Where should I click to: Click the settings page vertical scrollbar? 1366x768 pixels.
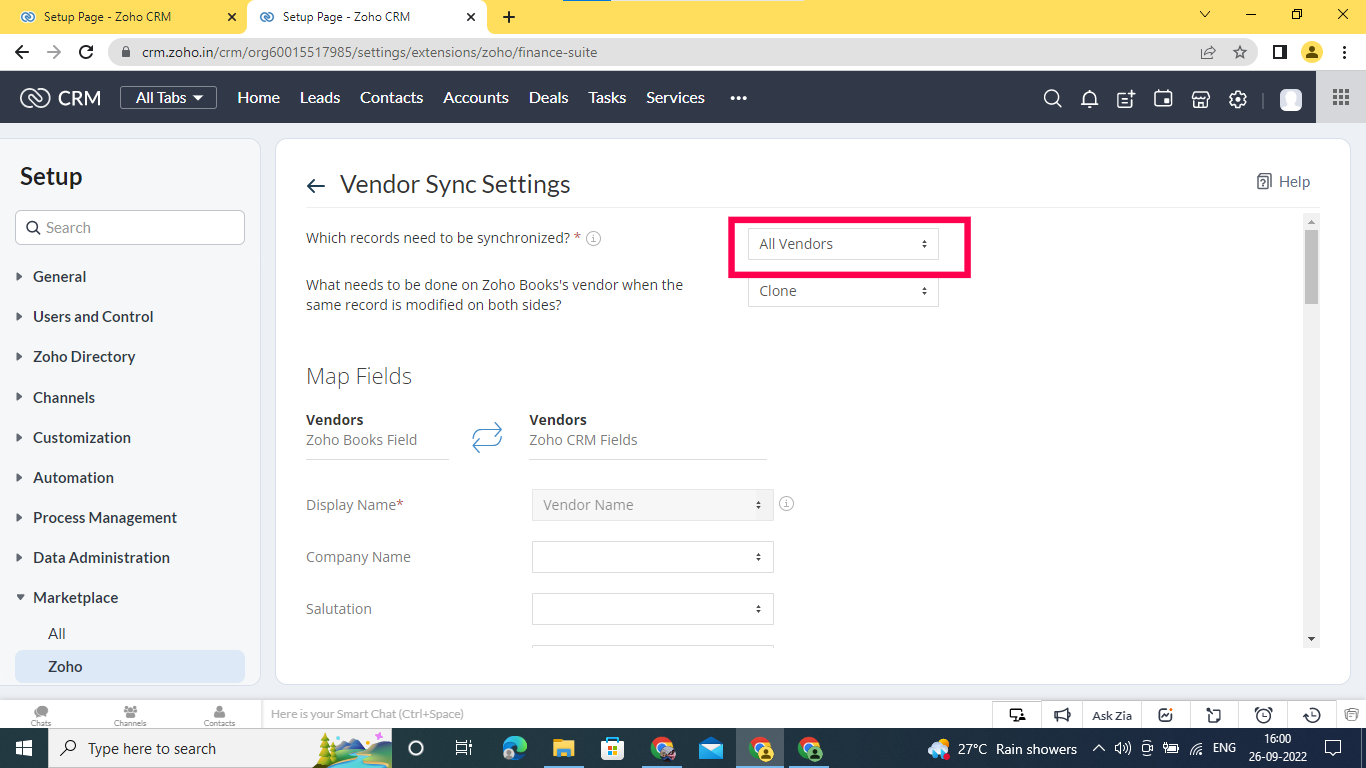(1312, 266)
